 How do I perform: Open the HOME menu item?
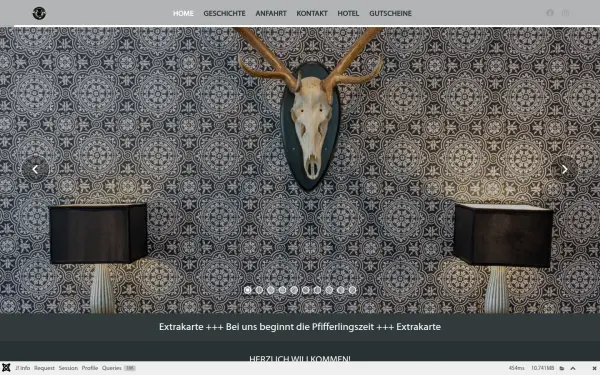click(x=183, y=13)
